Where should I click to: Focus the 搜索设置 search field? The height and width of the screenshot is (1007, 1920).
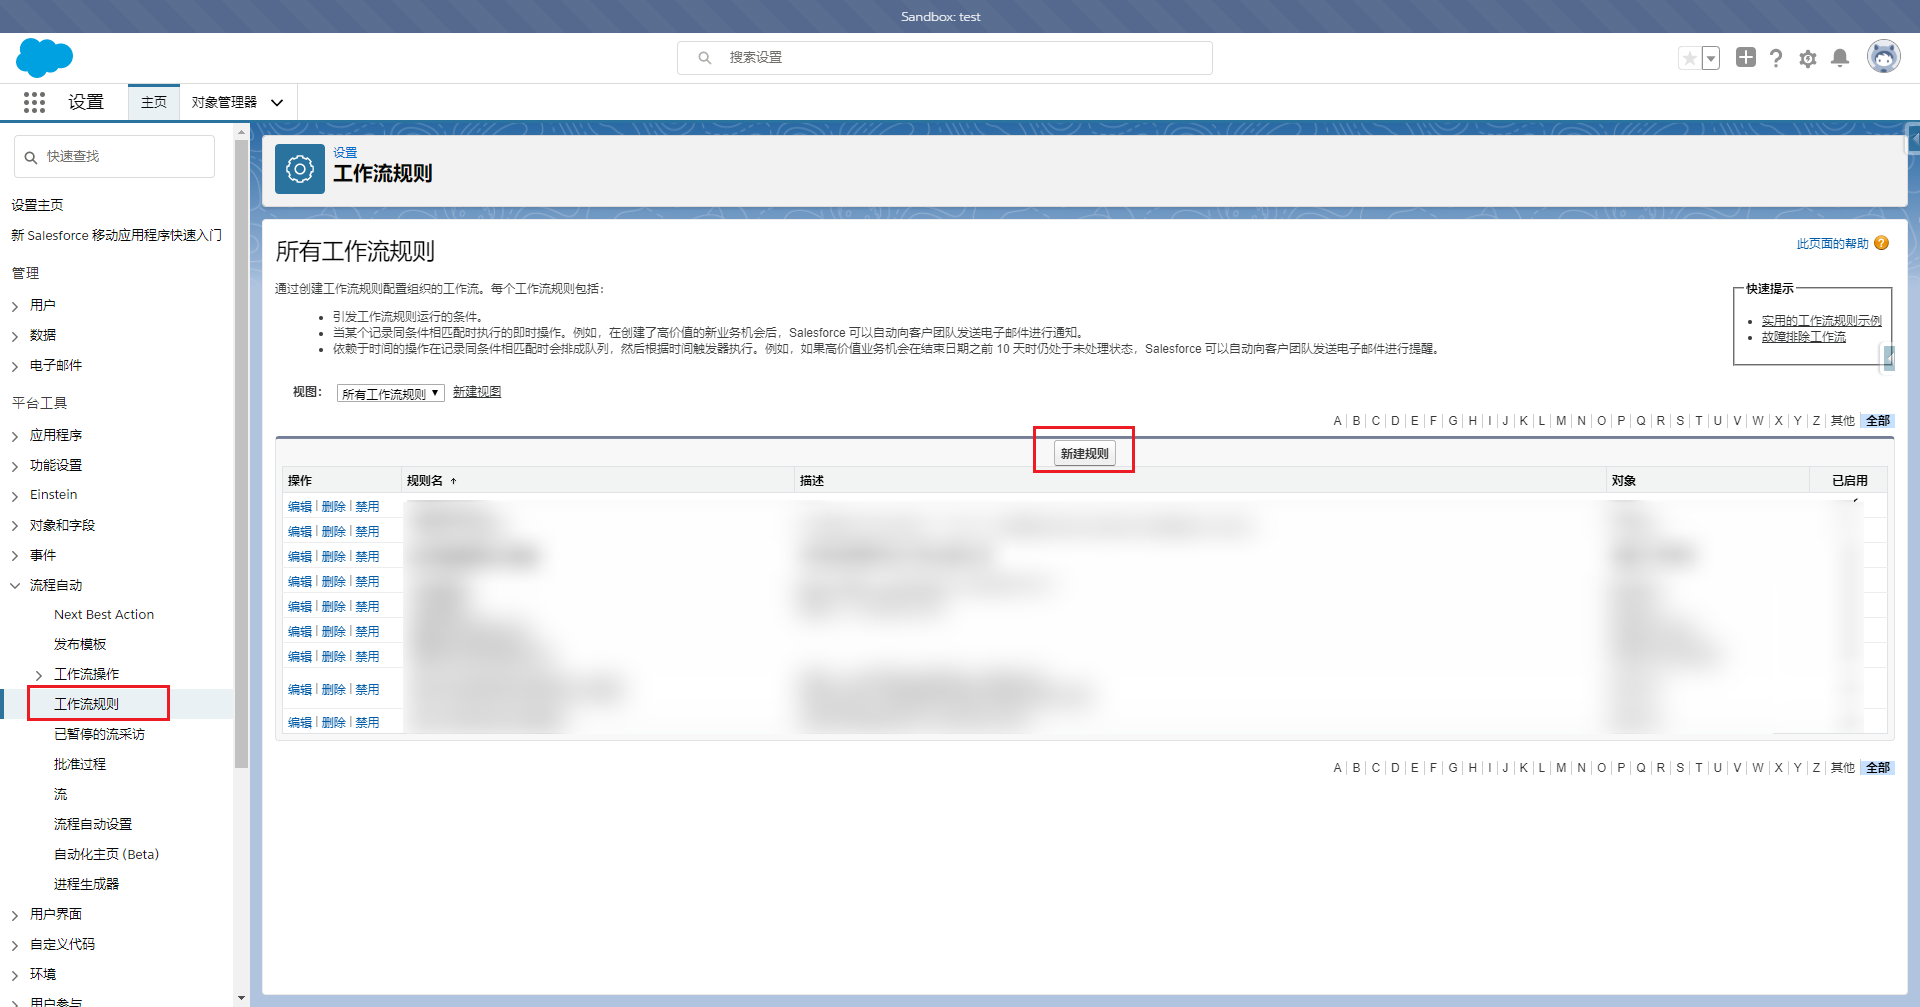(x=945, y=58)
